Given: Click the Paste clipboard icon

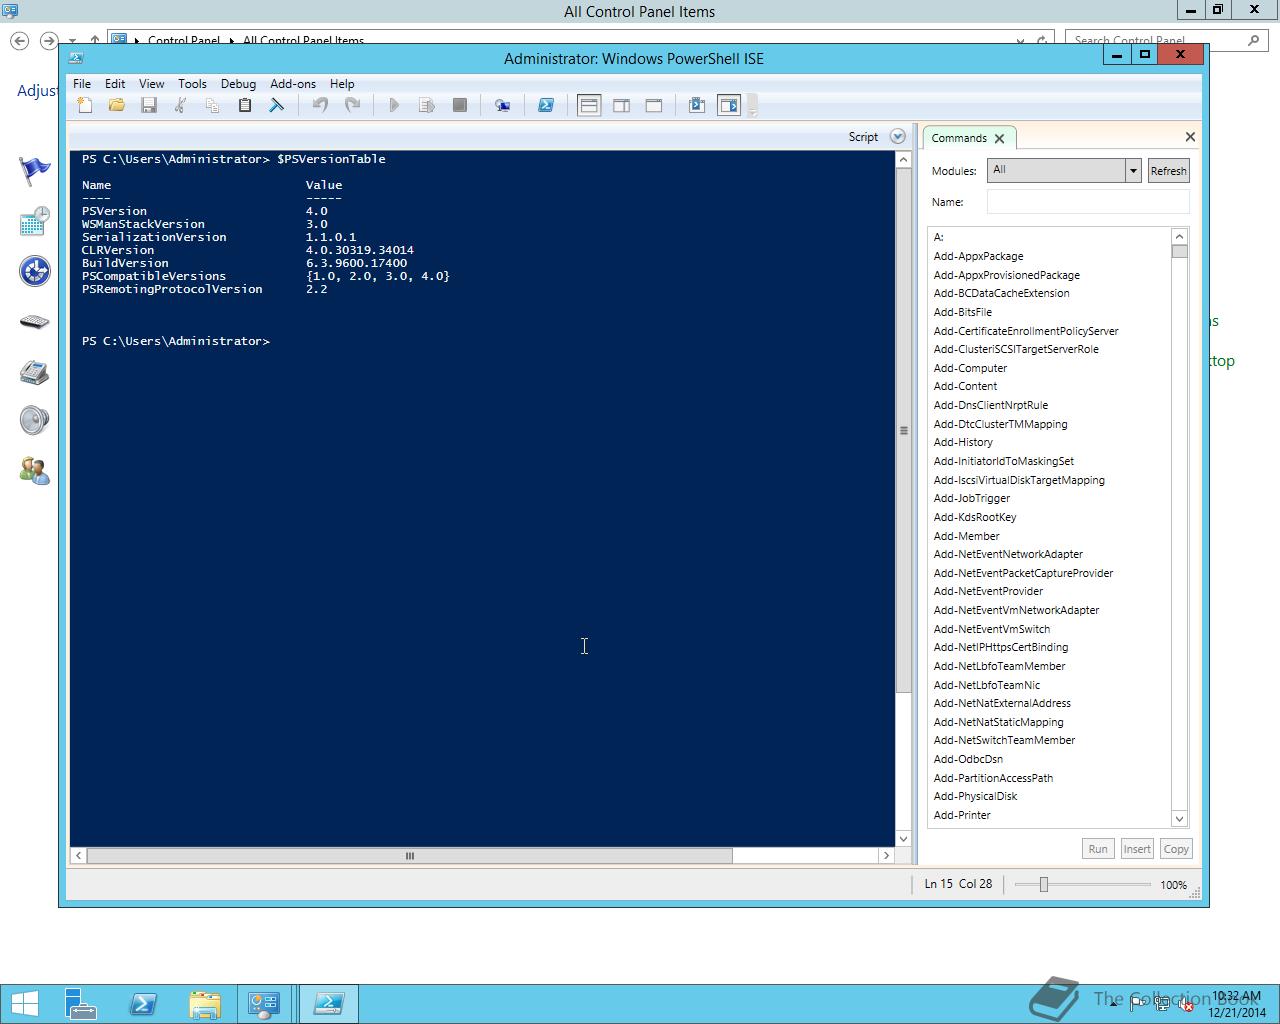Looking at the screenshot, I should pyautogui.click(x=244, y=105).
